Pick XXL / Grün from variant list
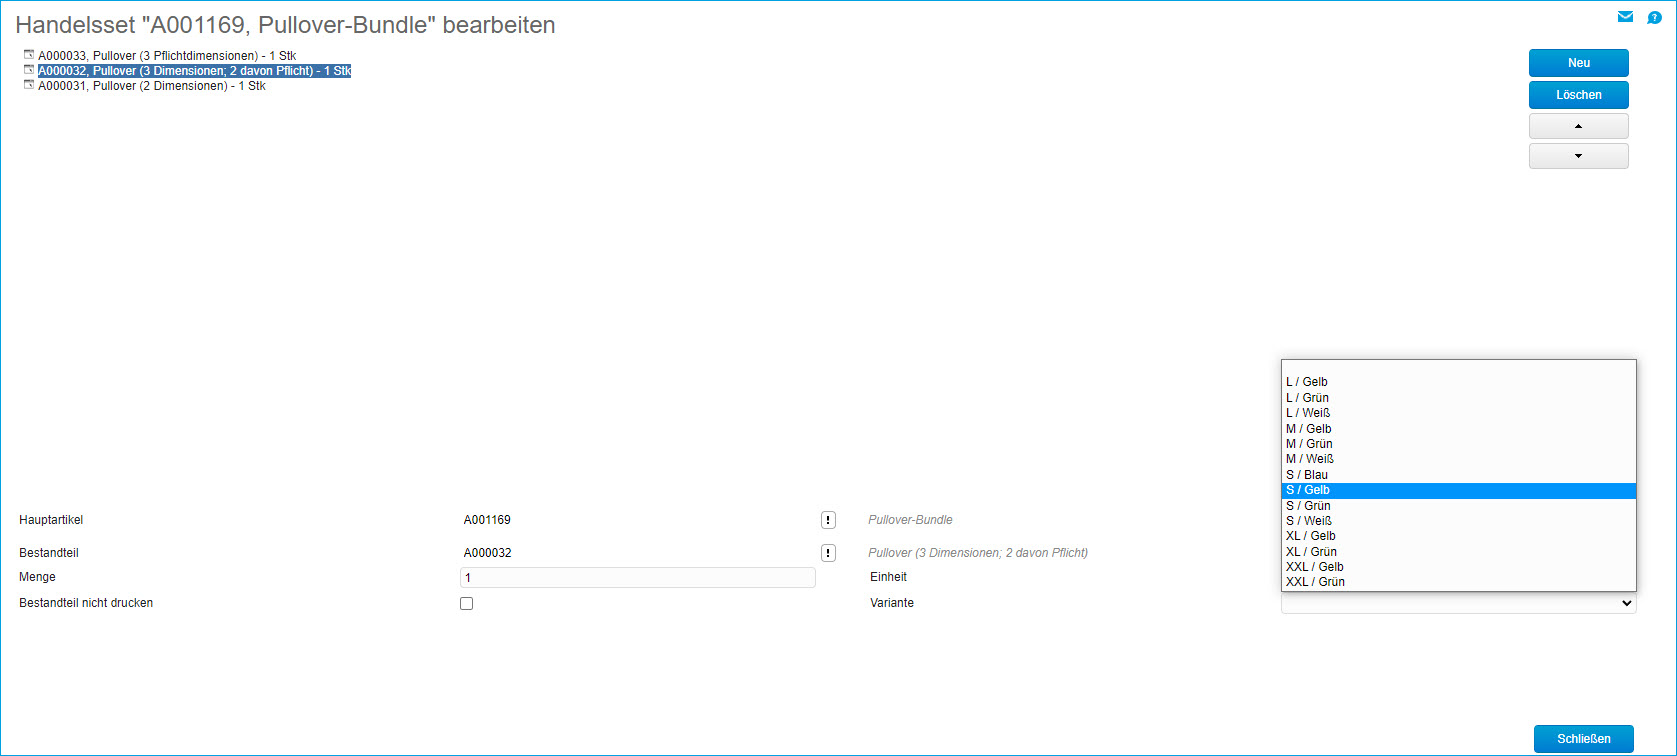 click(1458, 582)
